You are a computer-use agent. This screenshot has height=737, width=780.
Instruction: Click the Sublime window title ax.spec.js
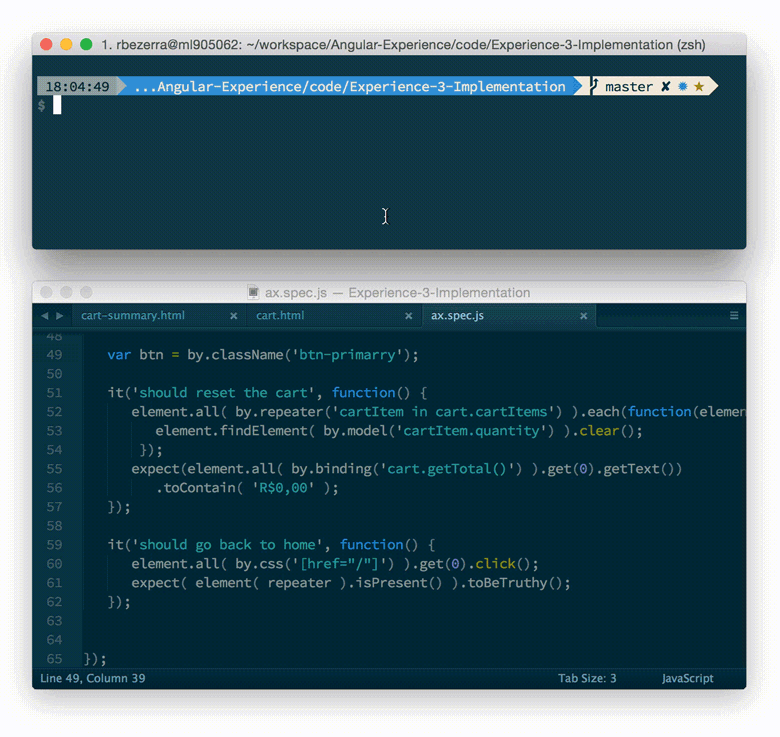[x=296, y=293]
